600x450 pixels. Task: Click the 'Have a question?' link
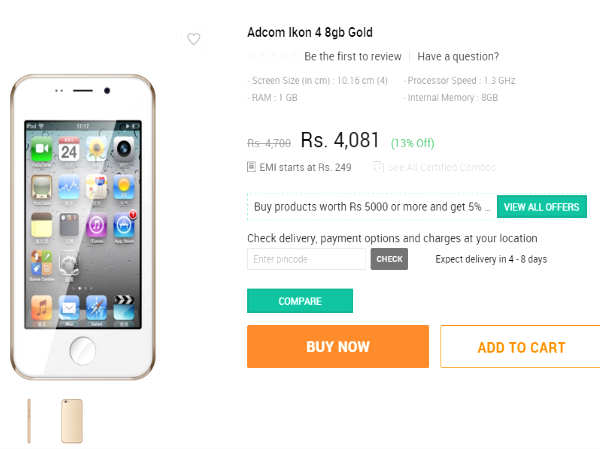(458, 57)
